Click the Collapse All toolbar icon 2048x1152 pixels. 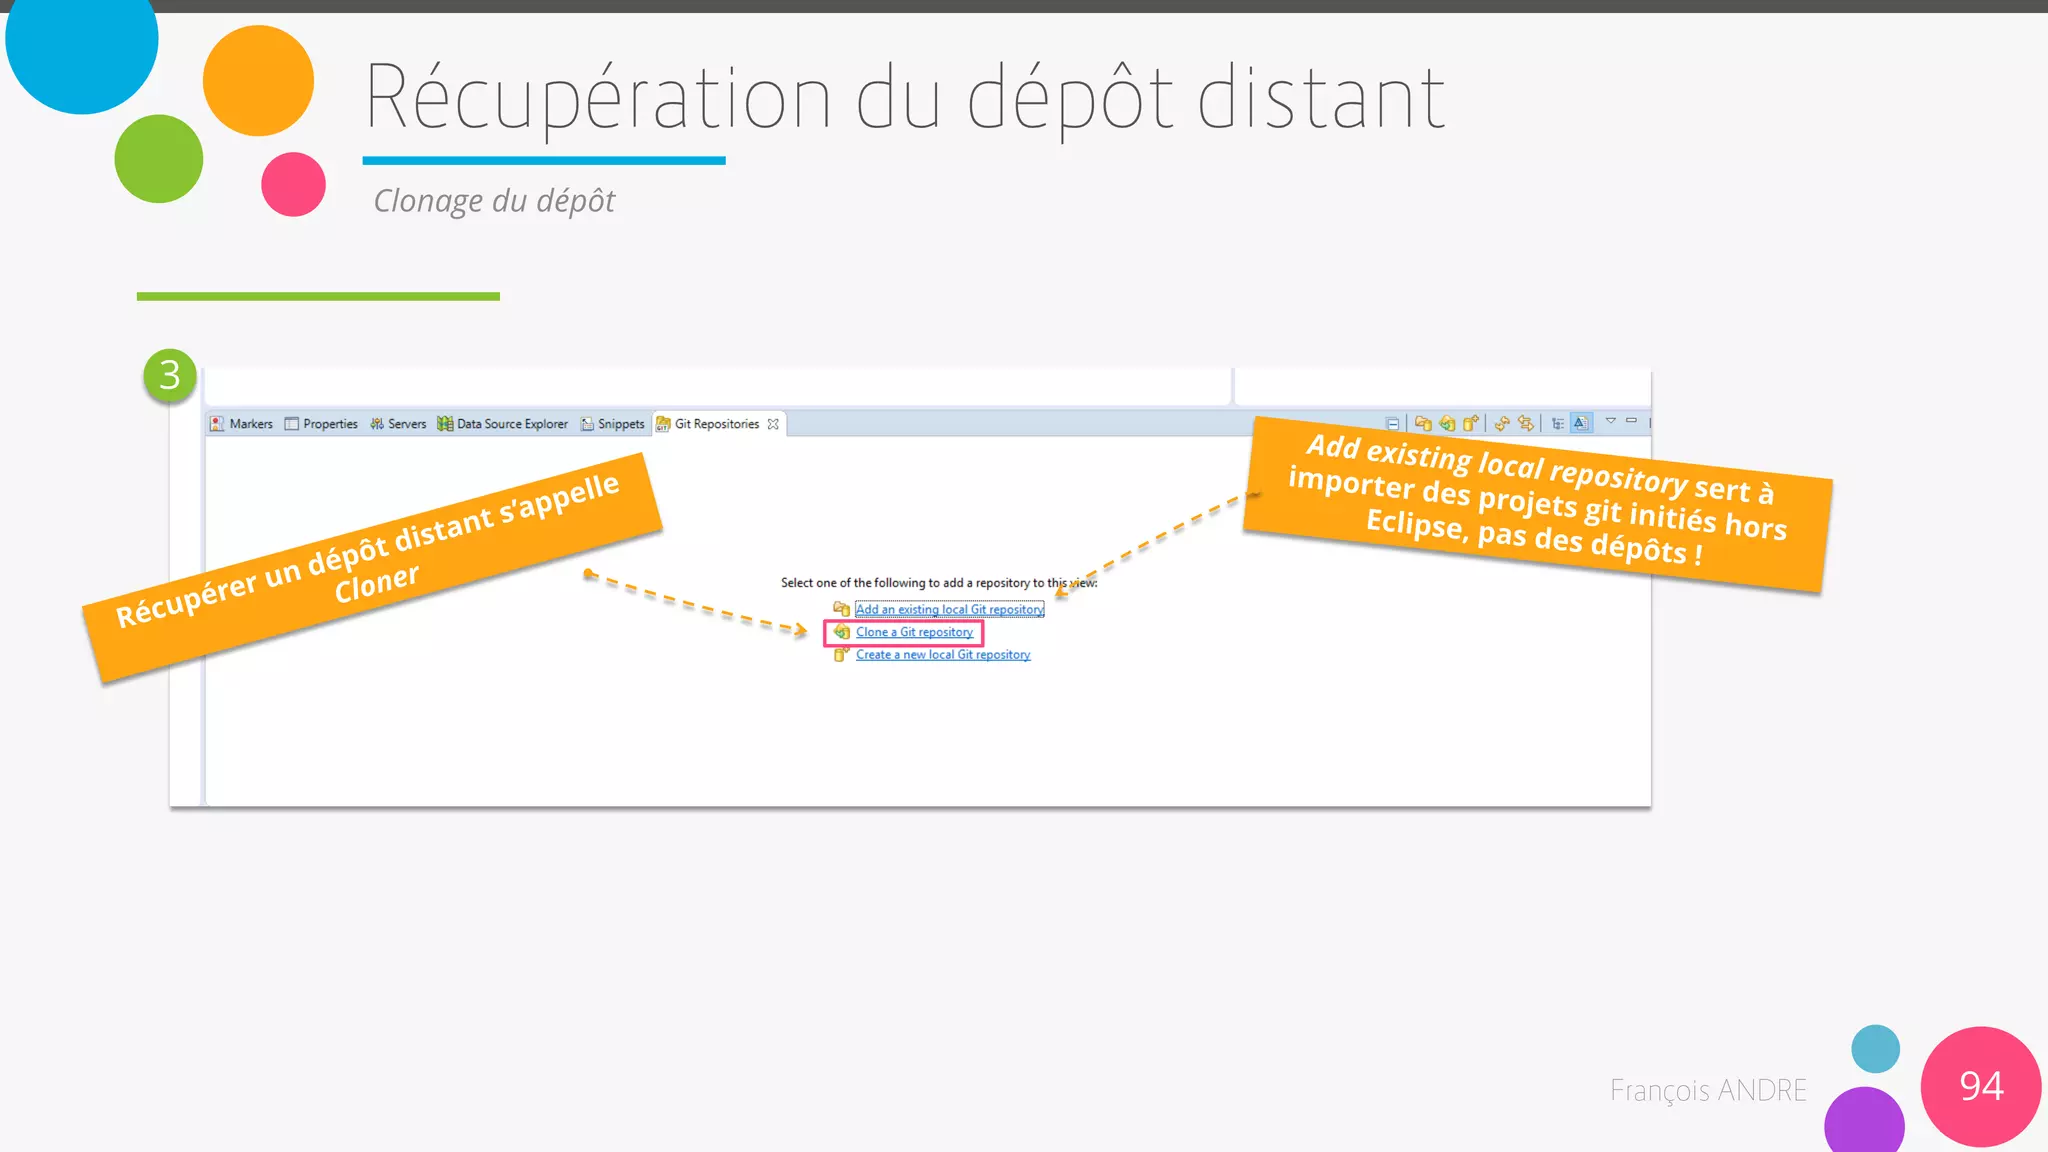[x=1392, y=423]
